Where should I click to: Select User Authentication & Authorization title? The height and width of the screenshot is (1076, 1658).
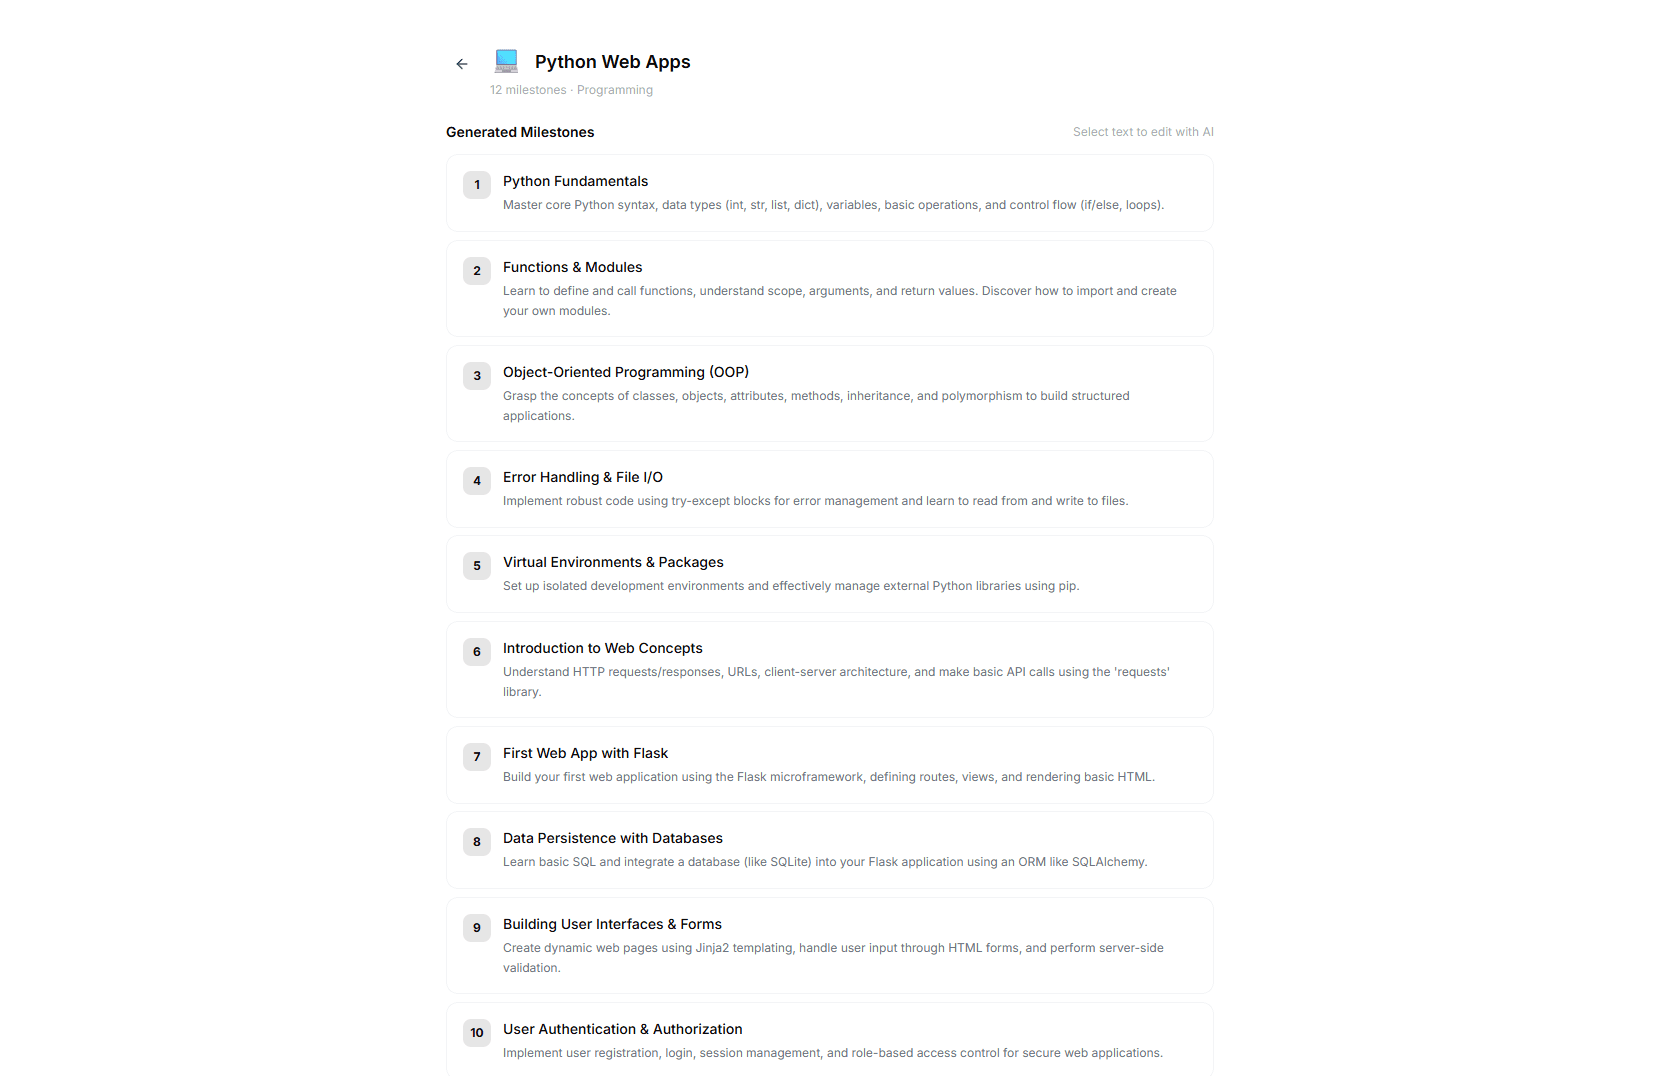point(622,1029)
